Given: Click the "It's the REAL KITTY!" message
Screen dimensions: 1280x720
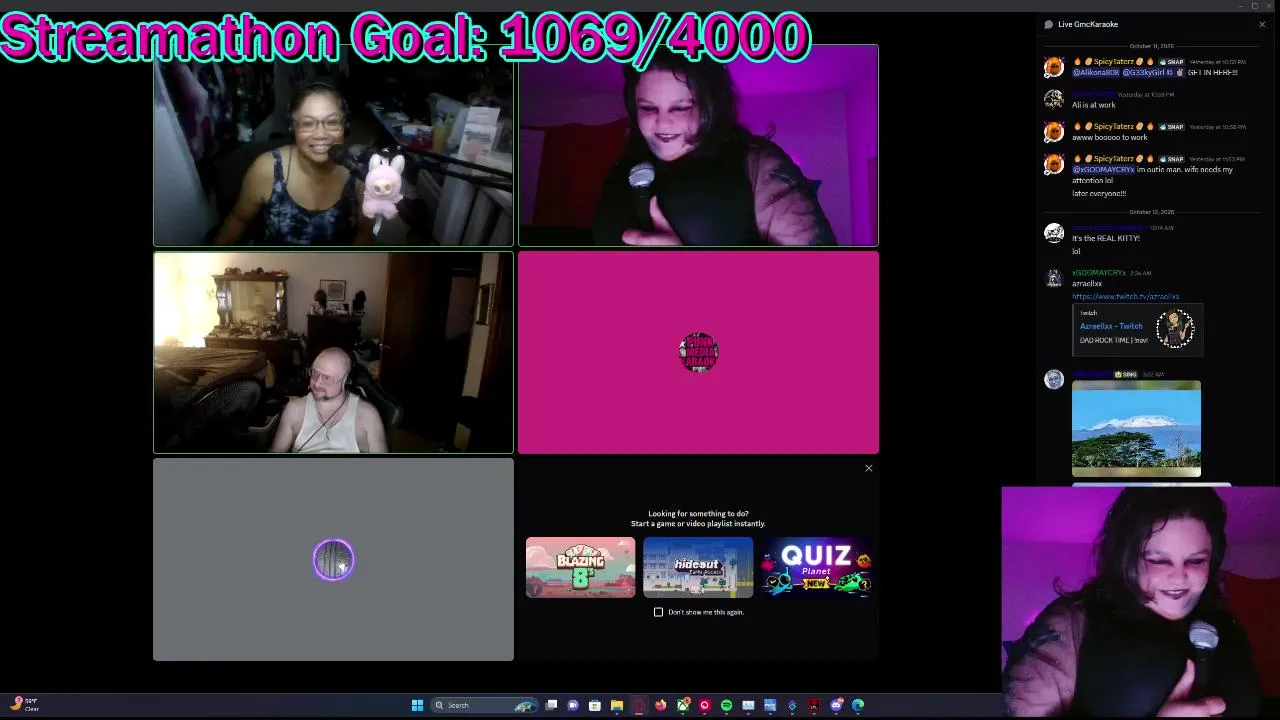Looking at the screenshot, I should click(1106, 239).
